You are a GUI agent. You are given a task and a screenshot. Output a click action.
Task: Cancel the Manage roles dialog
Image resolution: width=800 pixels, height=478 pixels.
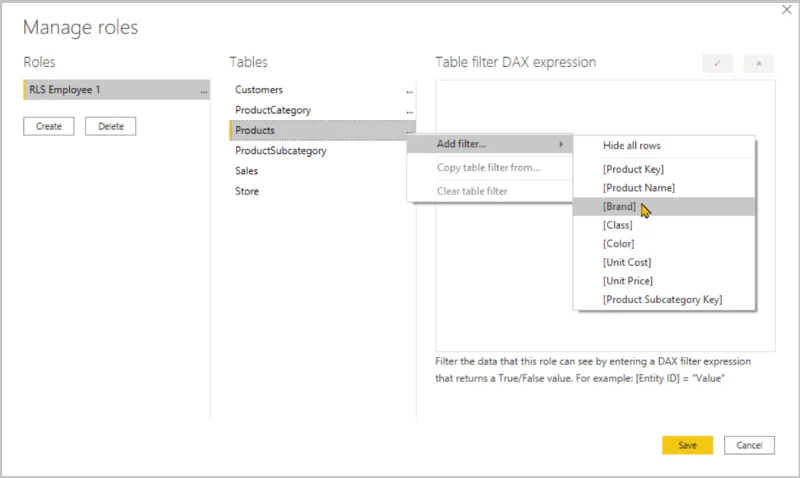click(x=749, y=445)
